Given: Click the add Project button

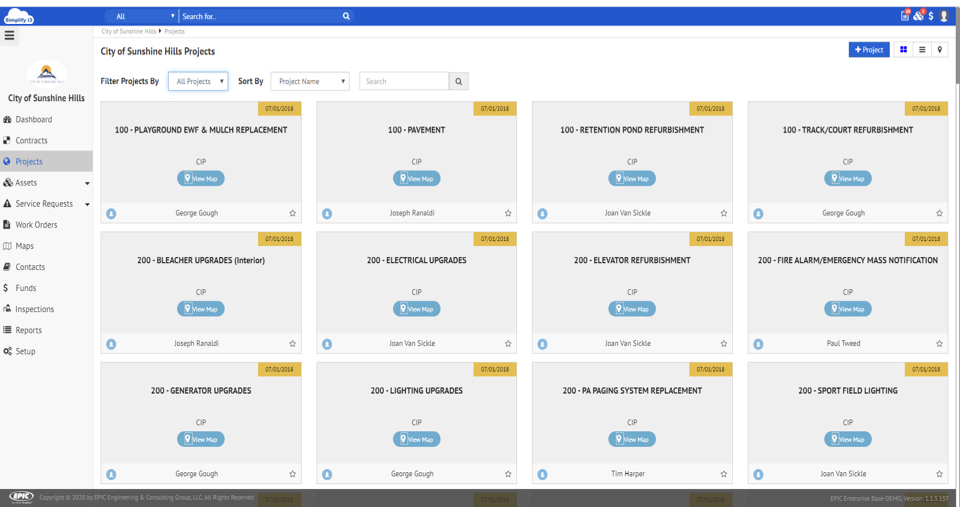Looking at the screenshot, I should click(868, 50).
